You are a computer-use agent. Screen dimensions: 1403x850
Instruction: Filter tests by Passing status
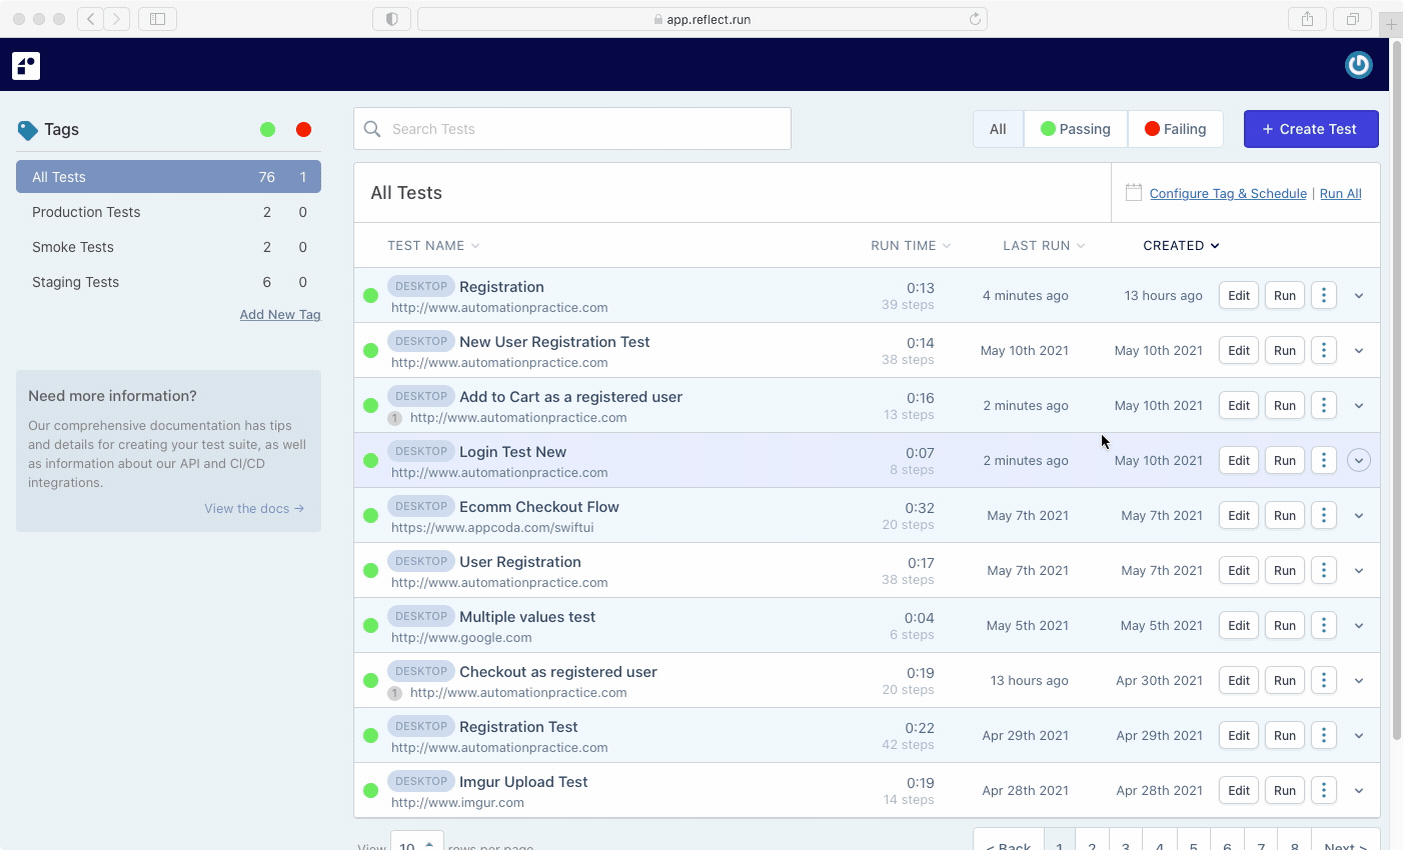click(x=1076, y=129)
